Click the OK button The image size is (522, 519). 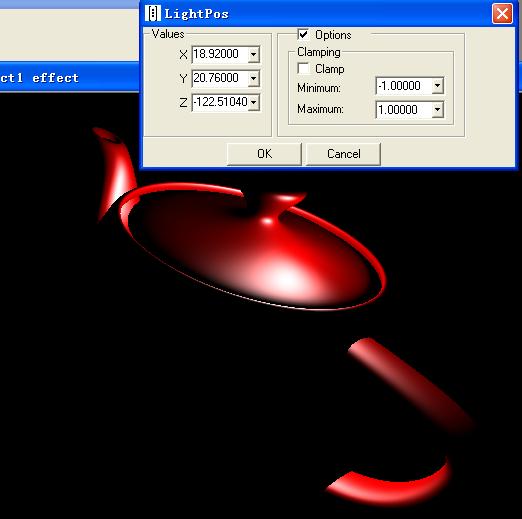[x=264, y=154]
